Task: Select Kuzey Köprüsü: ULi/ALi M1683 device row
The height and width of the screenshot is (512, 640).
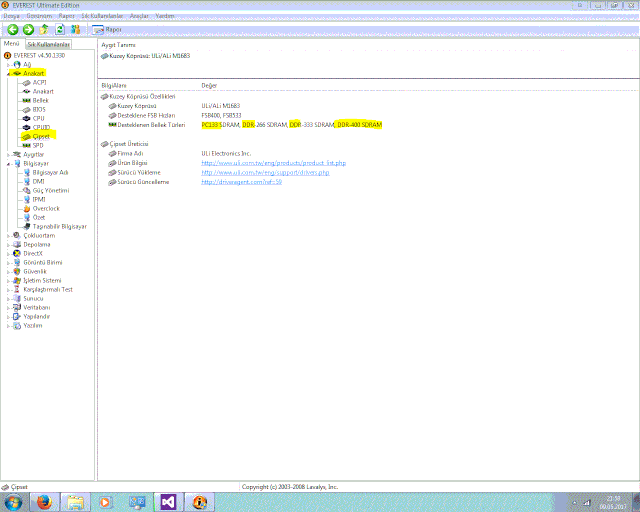Action: click(x=146, y=56)
